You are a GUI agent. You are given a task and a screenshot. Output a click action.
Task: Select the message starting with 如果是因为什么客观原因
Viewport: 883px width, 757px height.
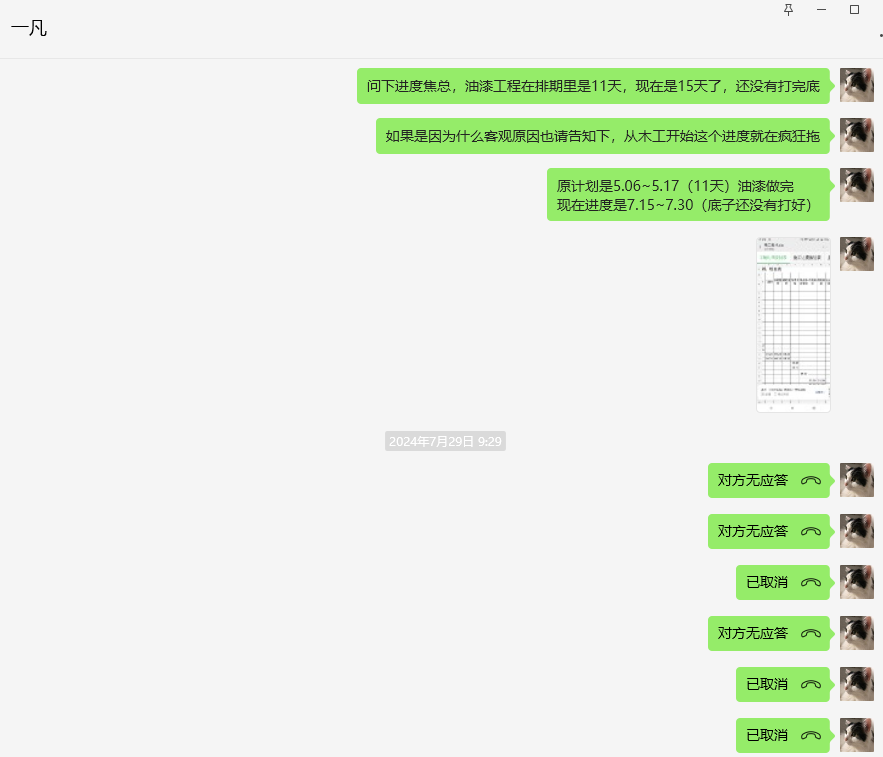[x=603, y=136]
